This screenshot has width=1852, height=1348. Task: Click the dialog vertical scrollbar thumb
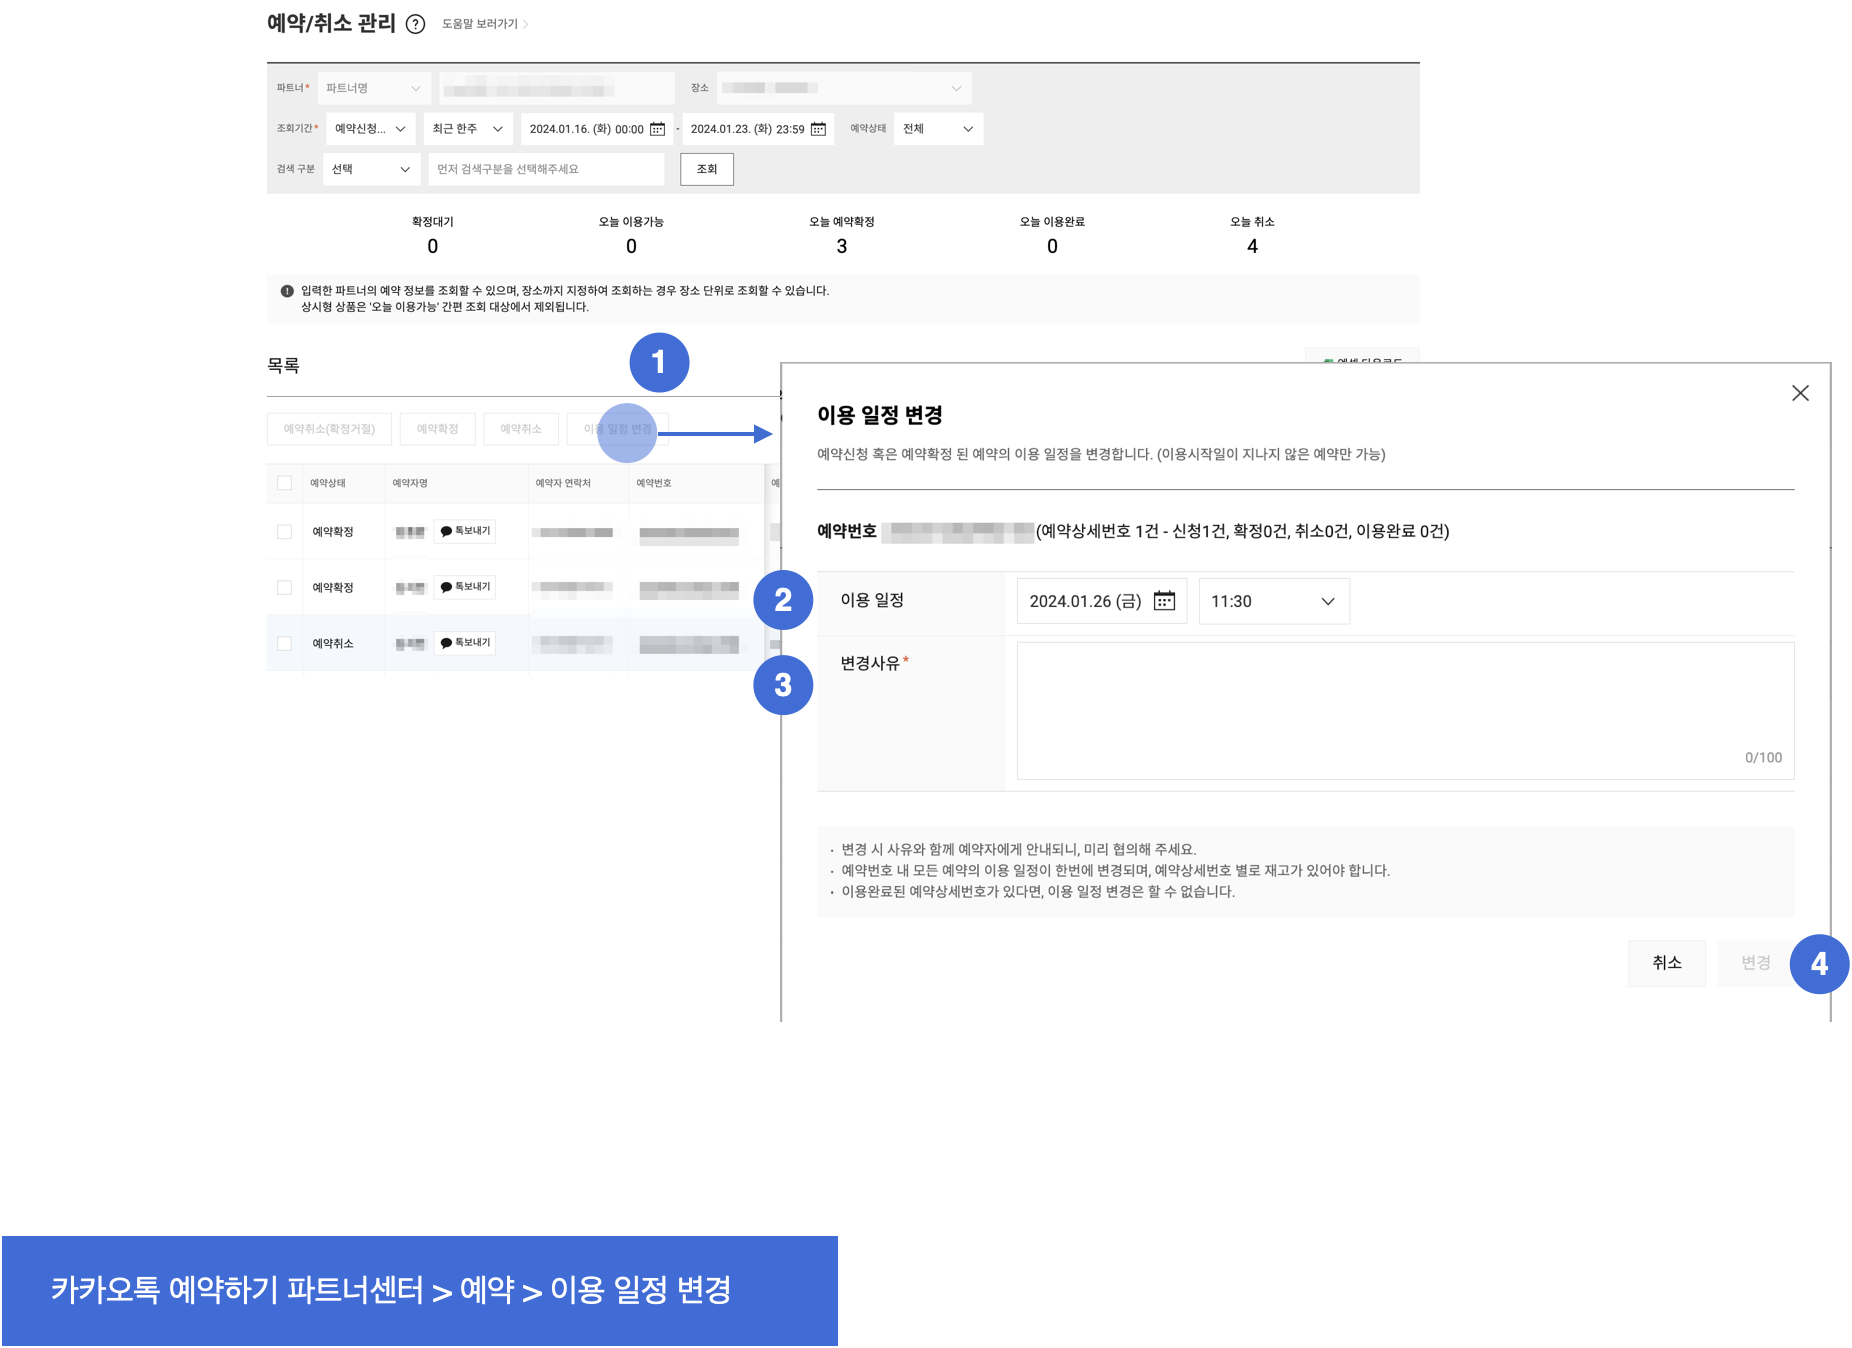1841,608
